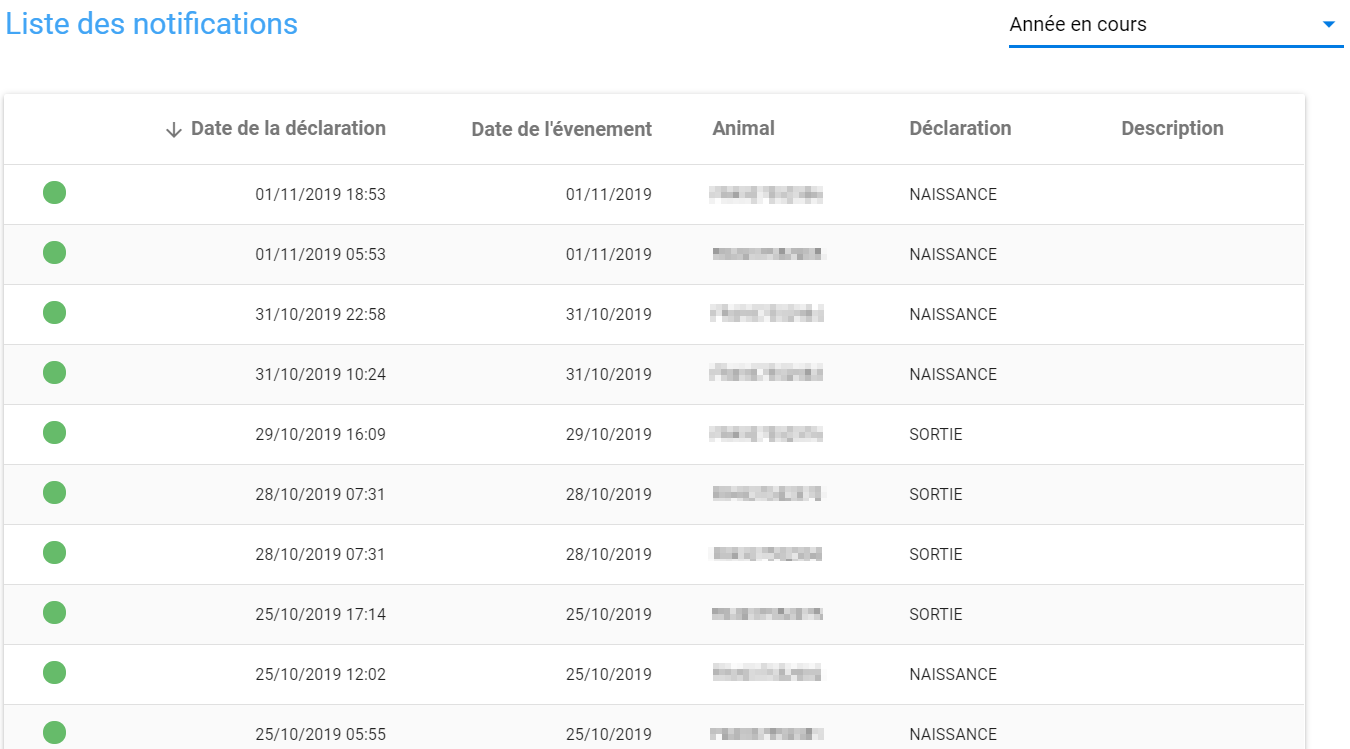Click the "Animal" column header
The height and width of the screenshot is (749, 1350).
click(x=744, y=128)
